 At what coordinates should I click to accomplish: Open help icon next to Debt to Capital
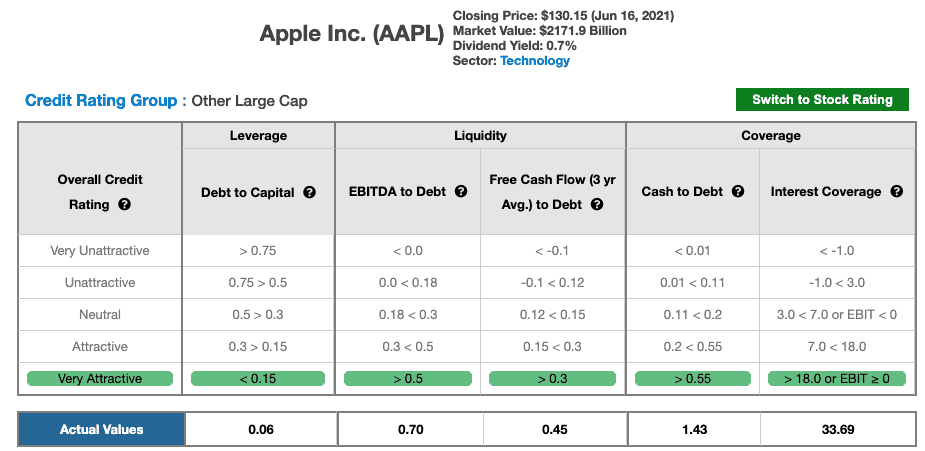[x=309, y=192]
